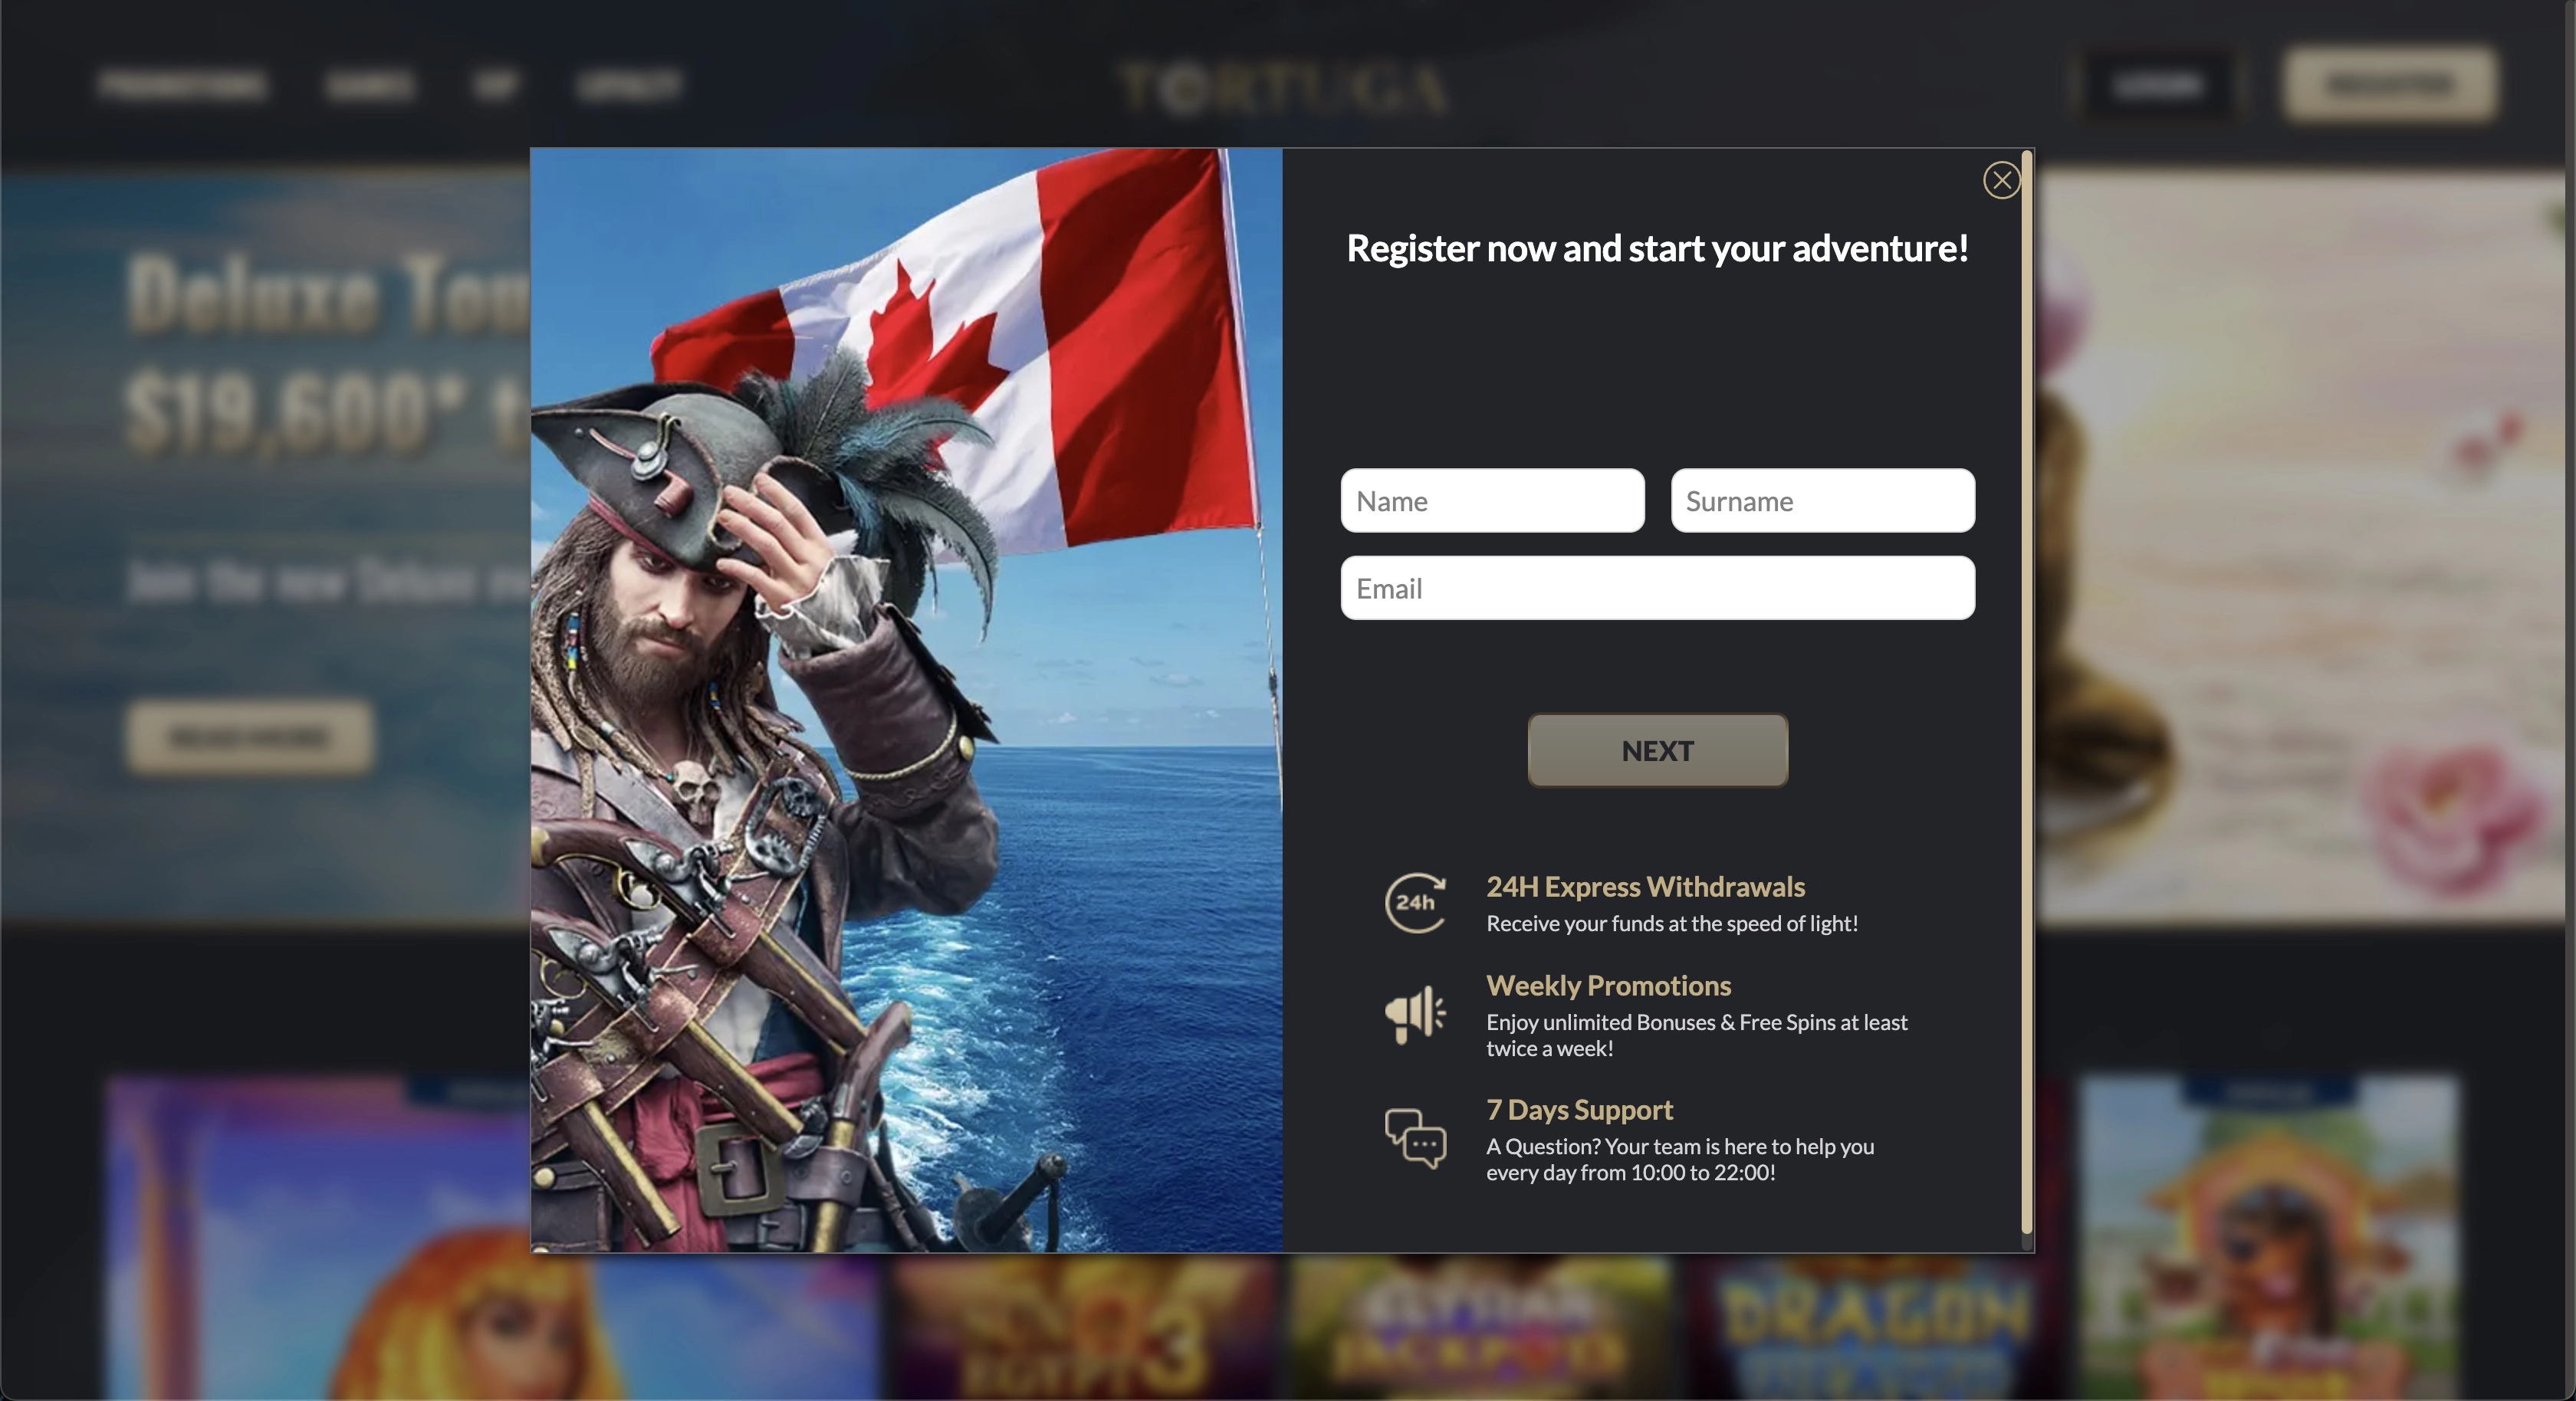Click the megaphone weekly promotions icon

pyautogui.click(x=1415, y=1014)
